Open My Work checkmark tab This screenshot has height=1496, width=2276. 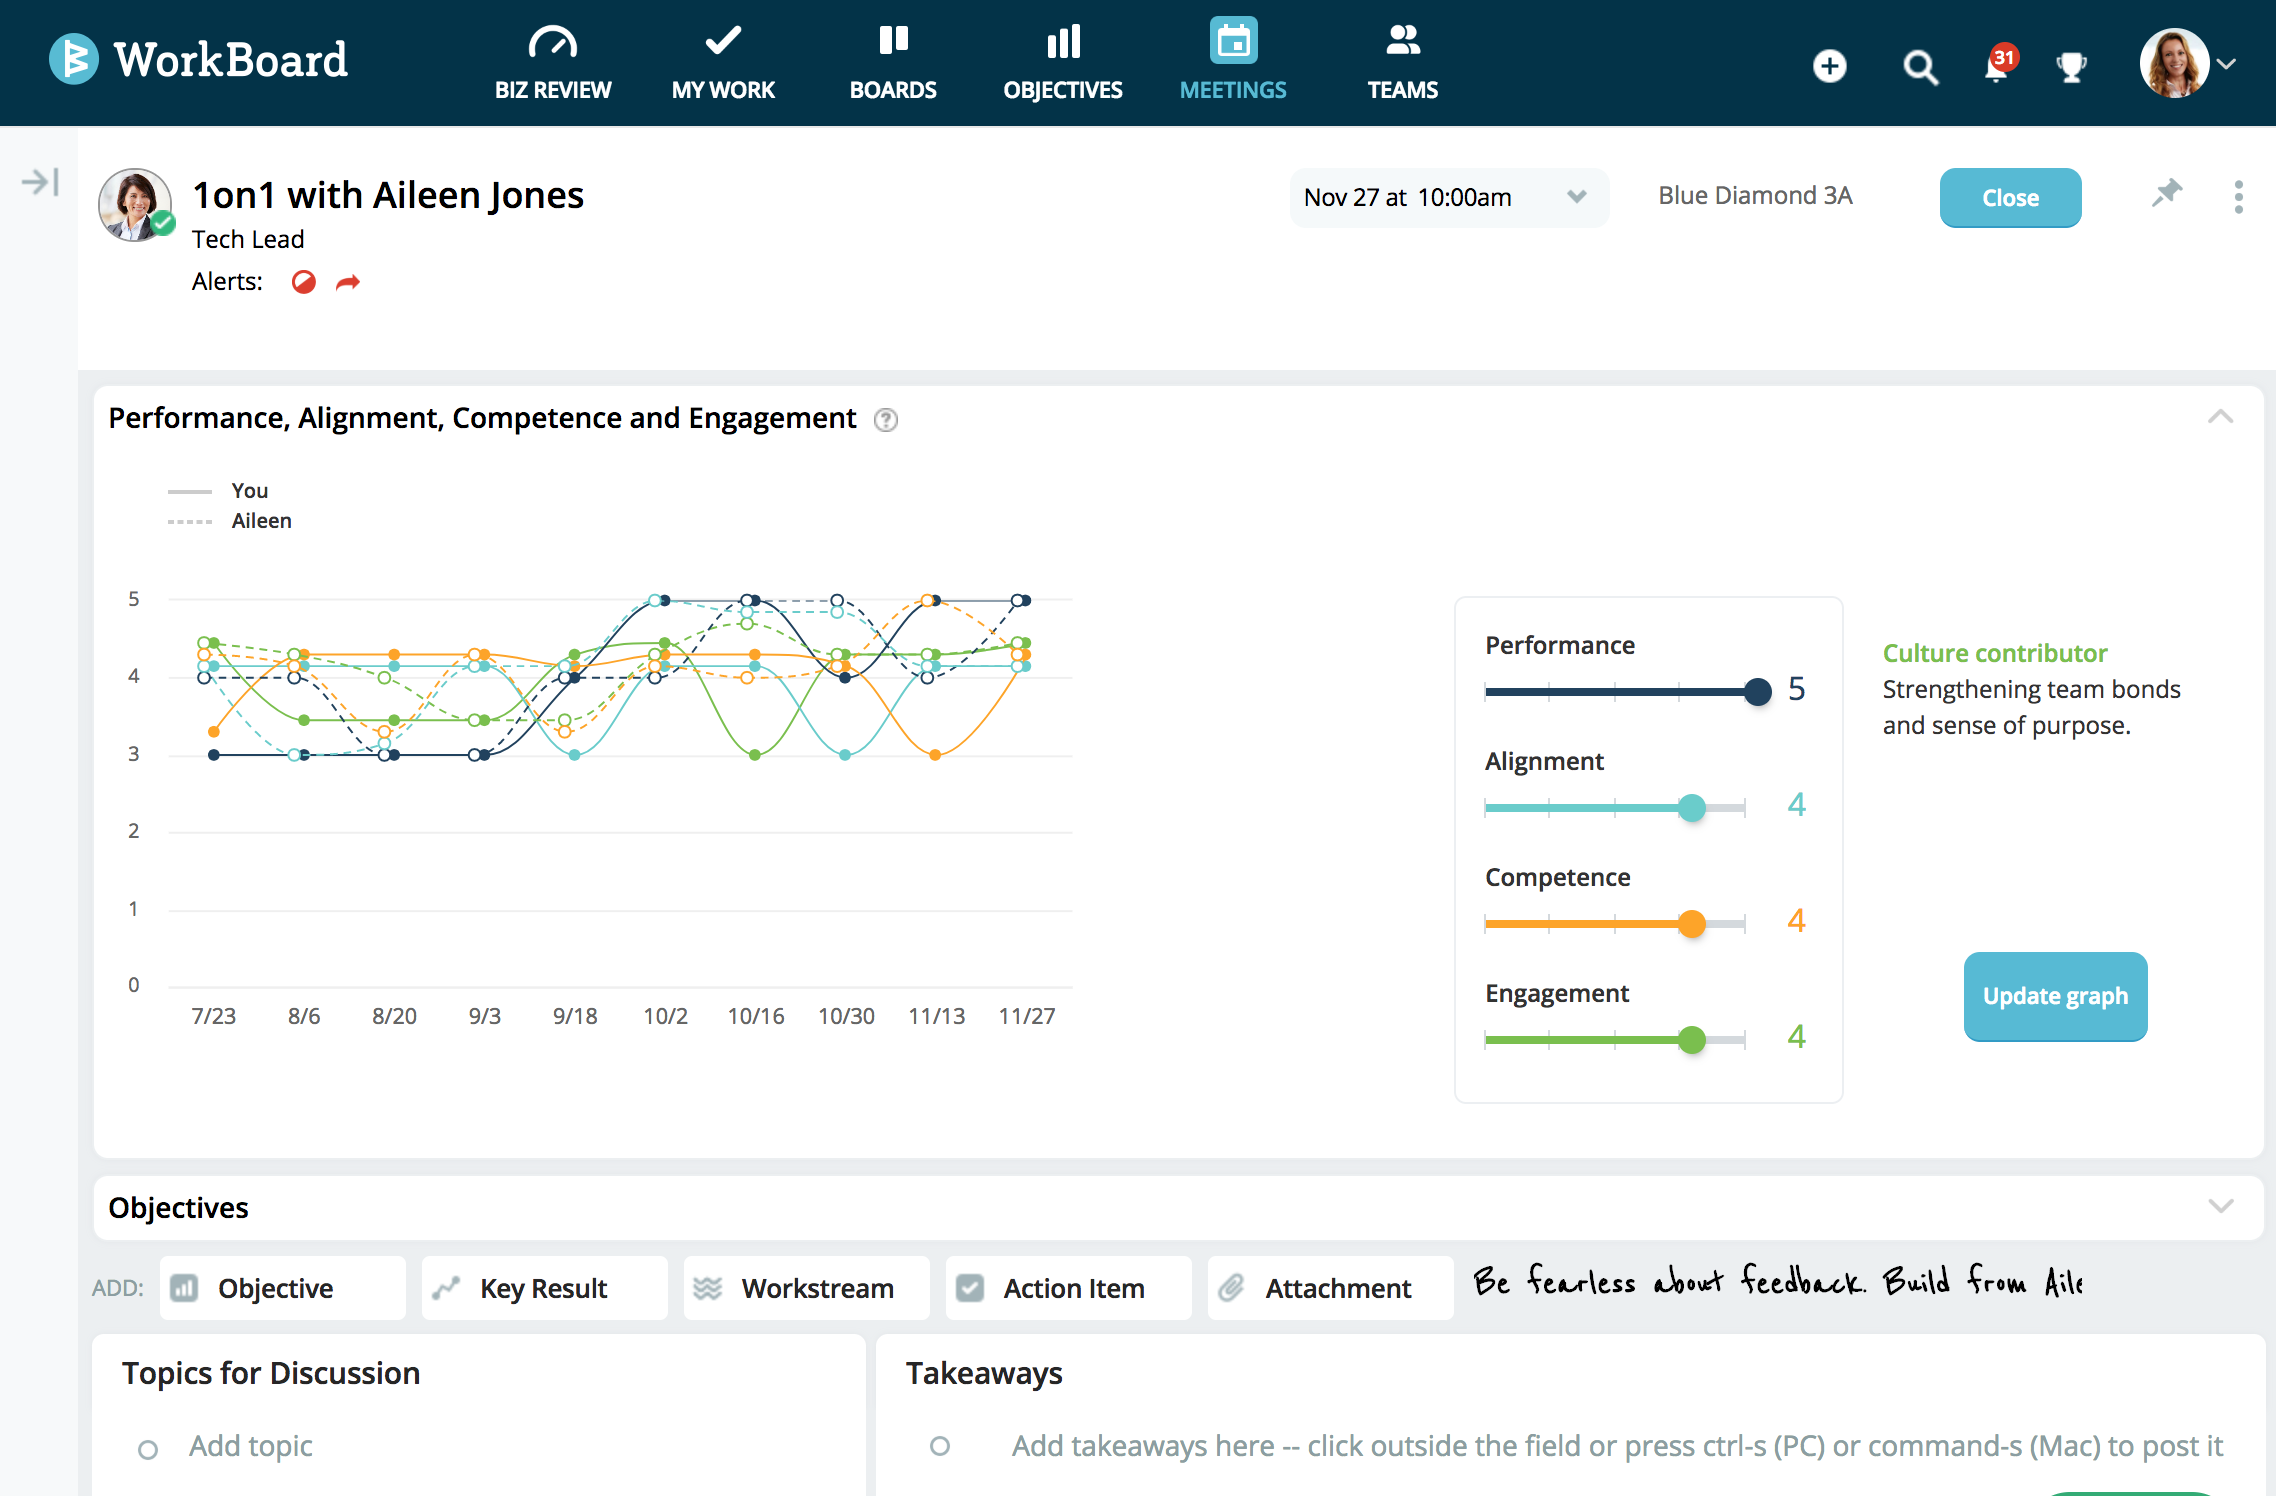[723, 62]
